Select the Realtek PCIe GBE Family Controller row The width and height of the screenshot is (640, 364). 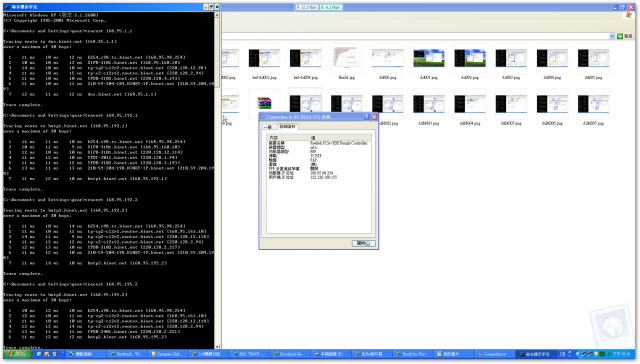(x=319, y=143)
